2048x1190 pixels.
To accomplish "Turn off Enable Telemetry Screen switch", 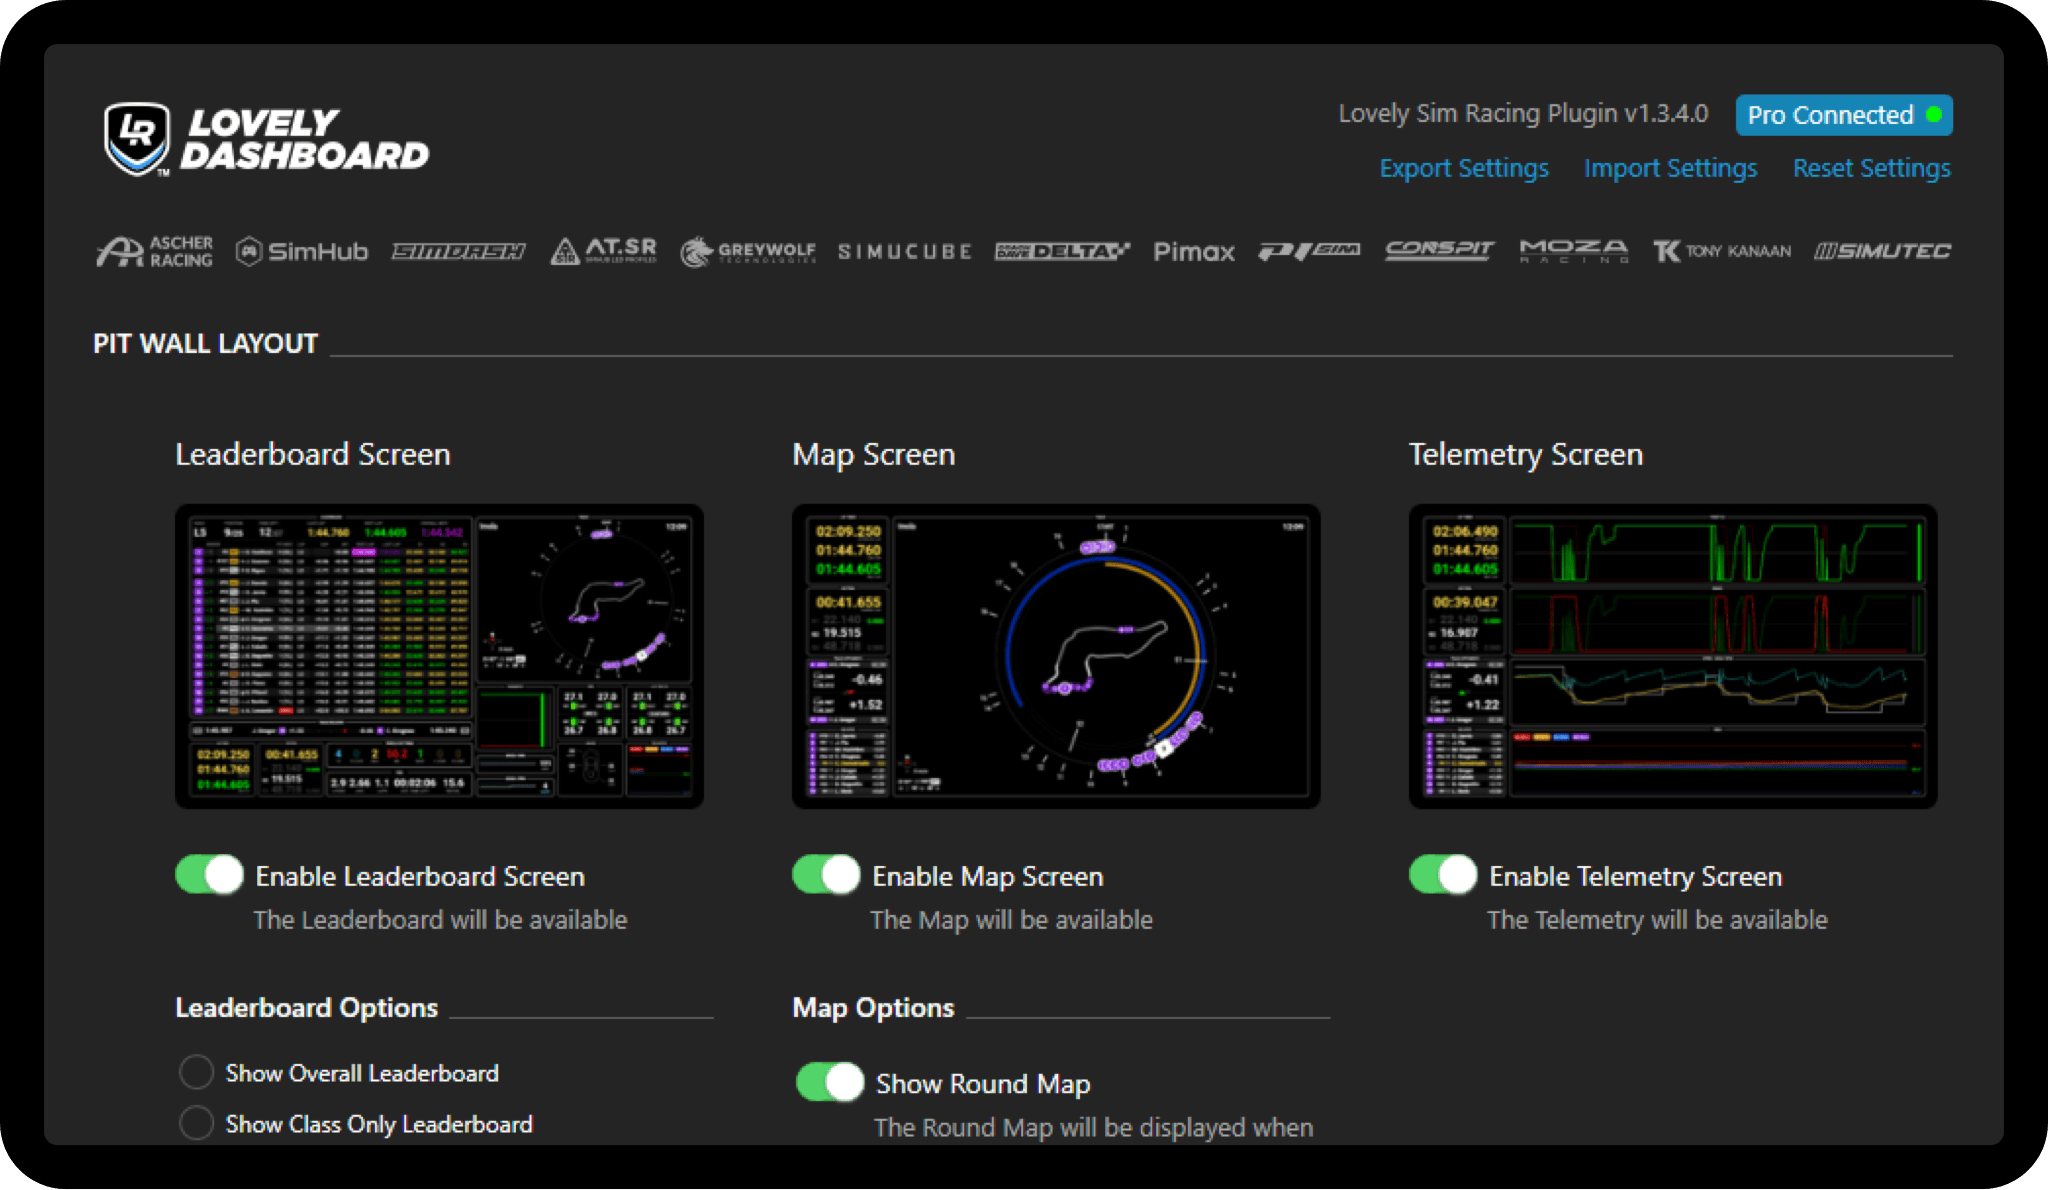I will (x=1443, y=875).
